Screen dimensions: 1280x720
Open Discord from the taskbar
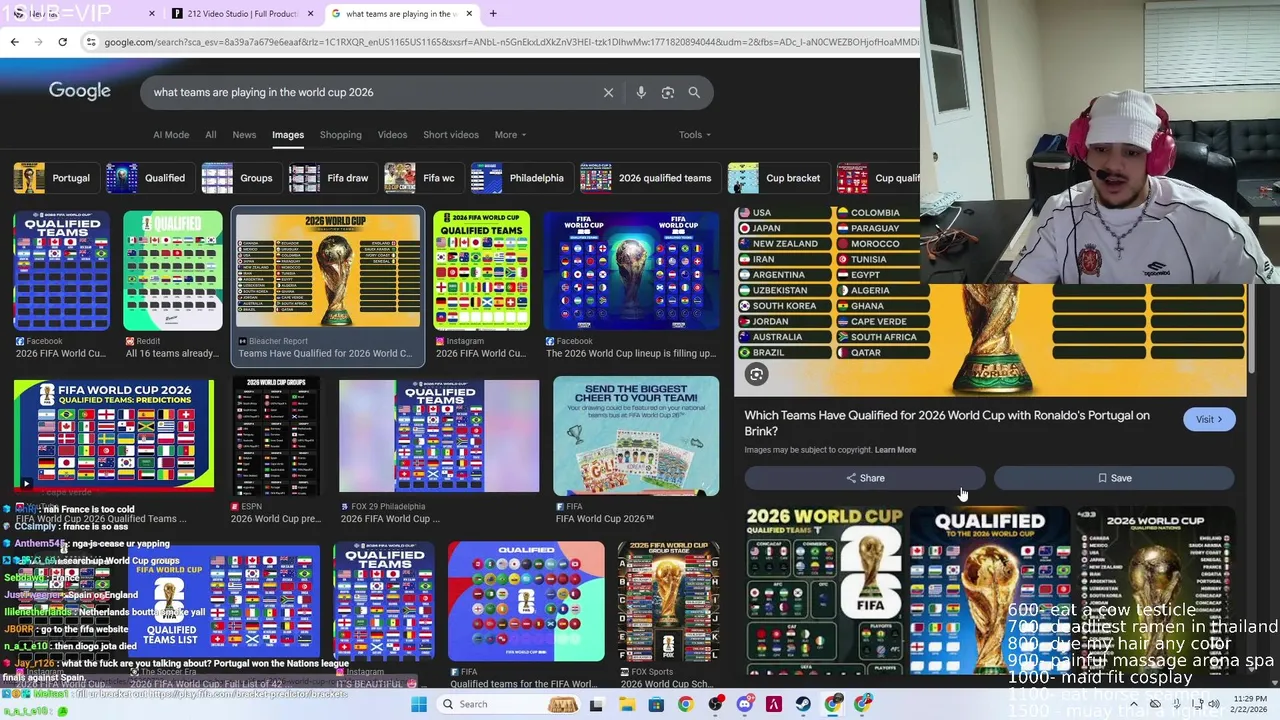(x=745, y=704)
